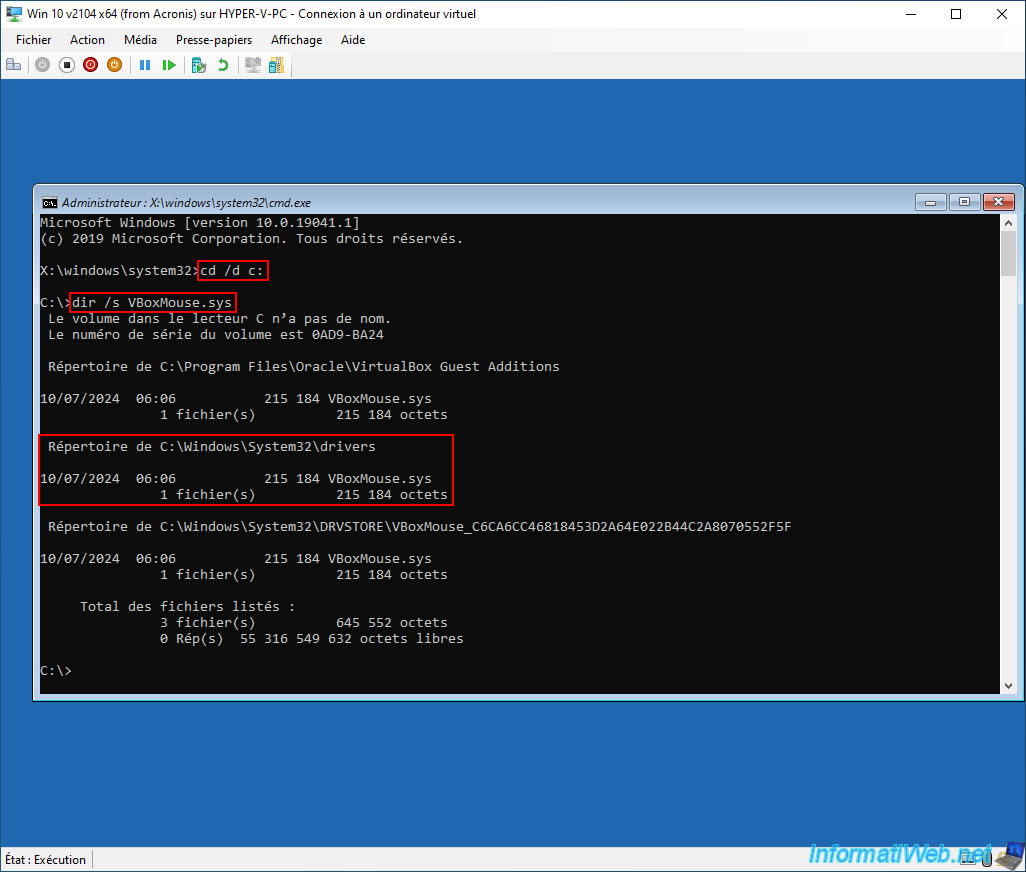Viewport: 1026px width, 872px height.
Task: Reset the VM with the green play icon
Action: [x=169, y=65]
